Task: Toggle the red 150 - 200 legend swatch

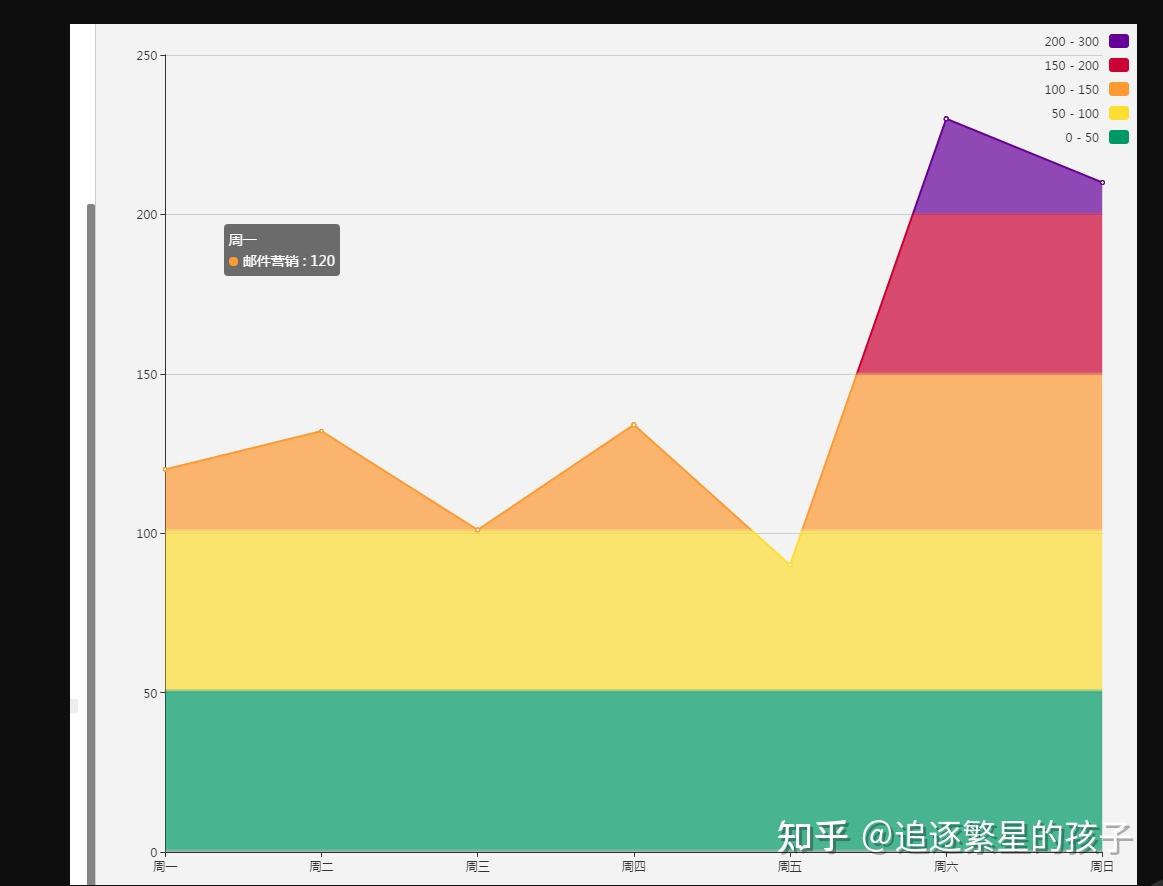Action: click(1118, 65)
